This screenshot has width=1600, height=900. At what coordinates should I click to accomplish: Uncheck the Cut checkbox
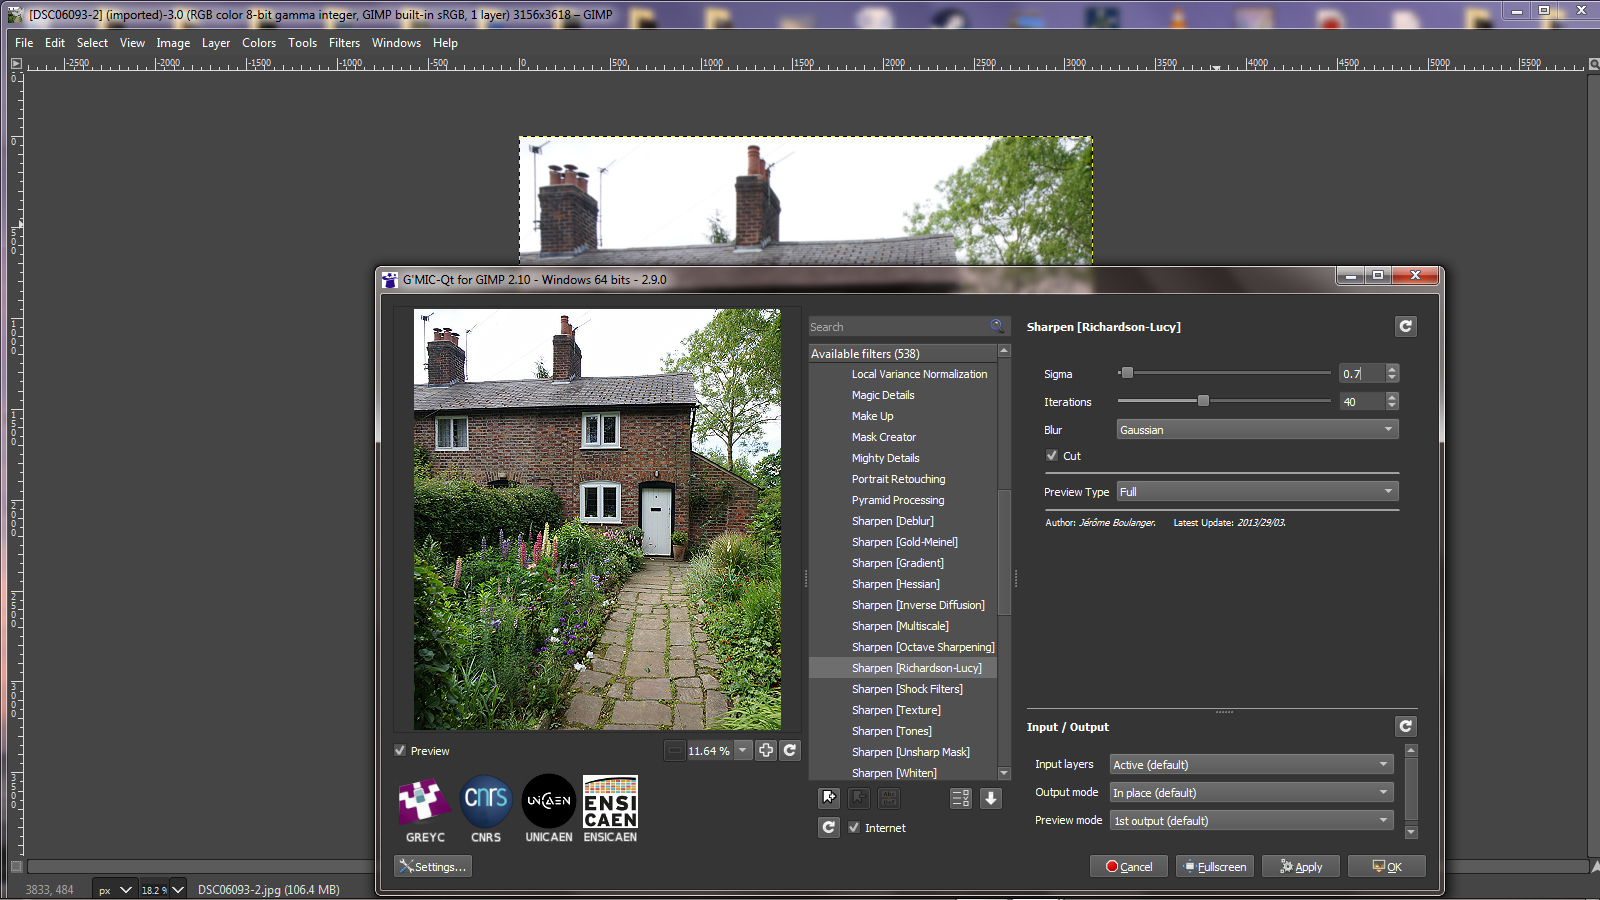coord(1052,456)
